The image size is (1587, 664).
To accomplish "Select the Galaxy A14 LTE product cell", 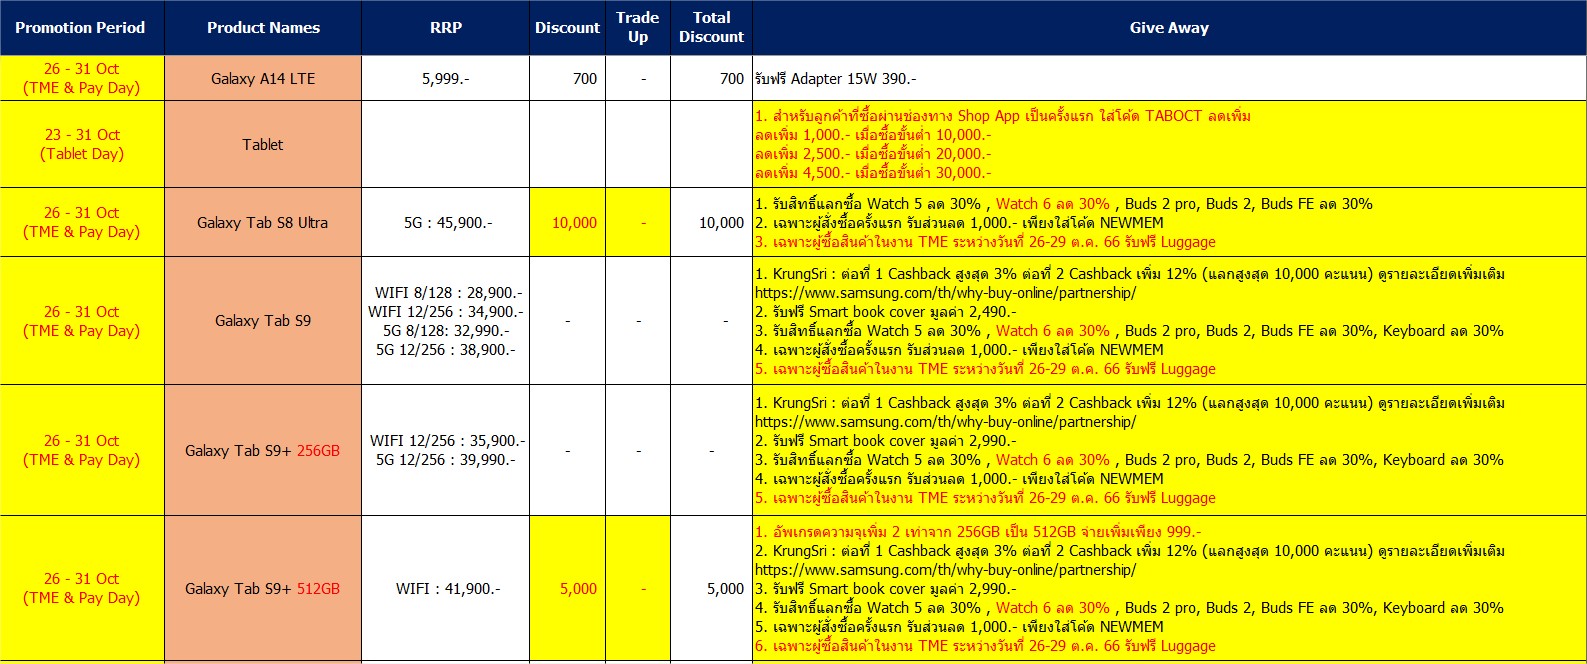I will coord(263,78).
